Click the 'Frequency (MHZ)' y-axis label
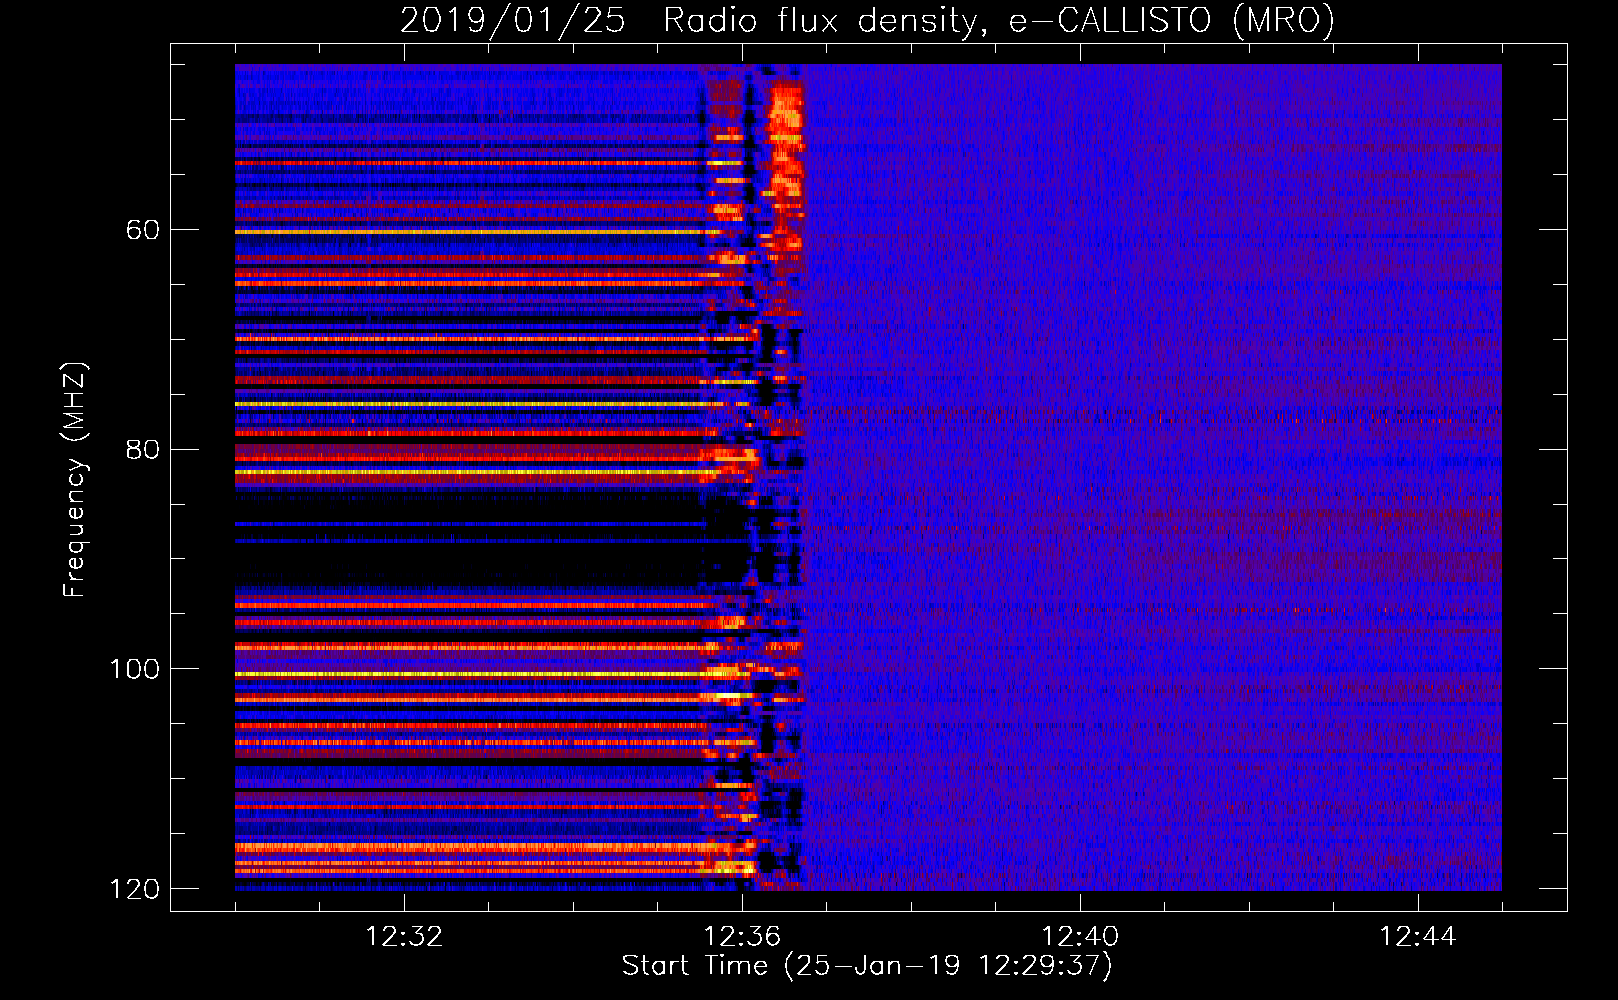Screen dimensions: 1618x1000 (x=75, y=479)
